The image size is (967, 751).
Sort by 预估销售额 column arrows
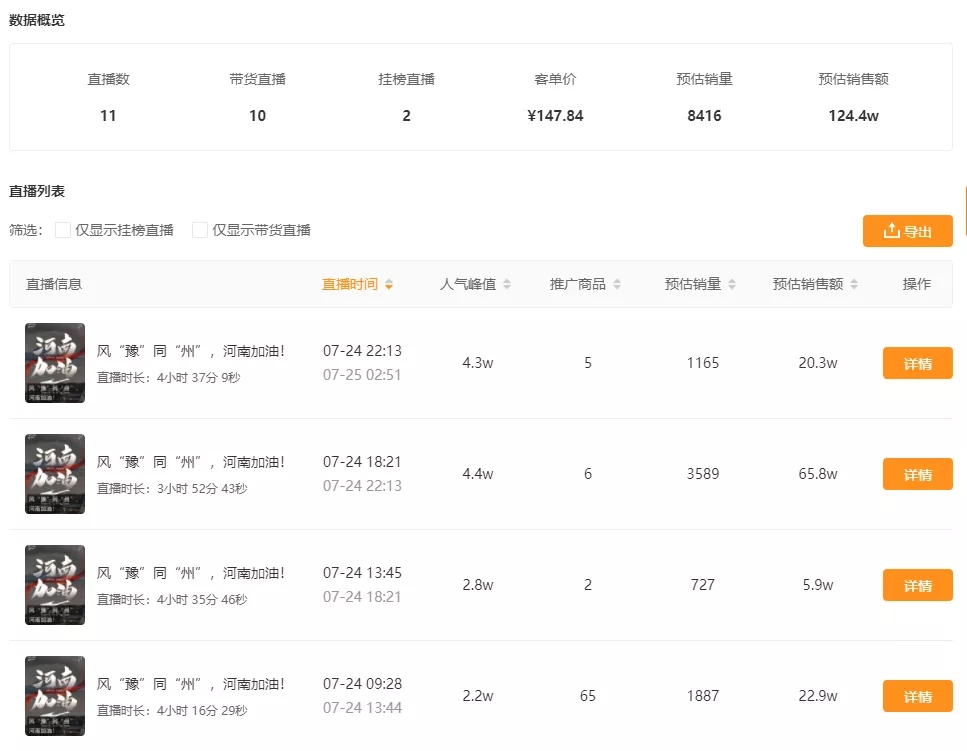(x=854, y=284)
